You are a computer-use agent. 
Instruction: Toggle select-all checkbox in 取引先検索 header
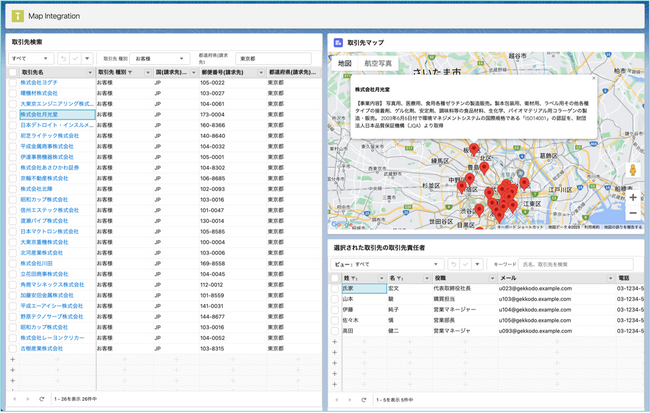[12, 73]
